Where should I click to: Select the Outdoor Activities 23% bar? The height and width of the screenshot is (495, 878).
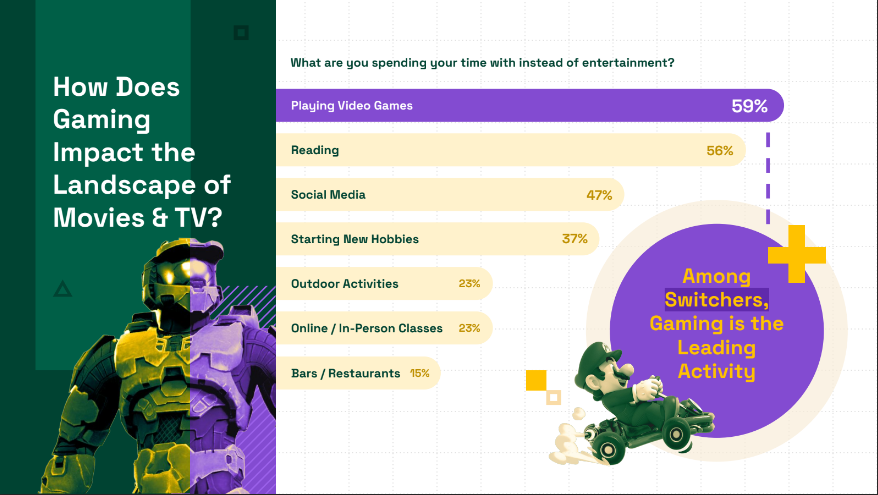[x=384, y=283]
